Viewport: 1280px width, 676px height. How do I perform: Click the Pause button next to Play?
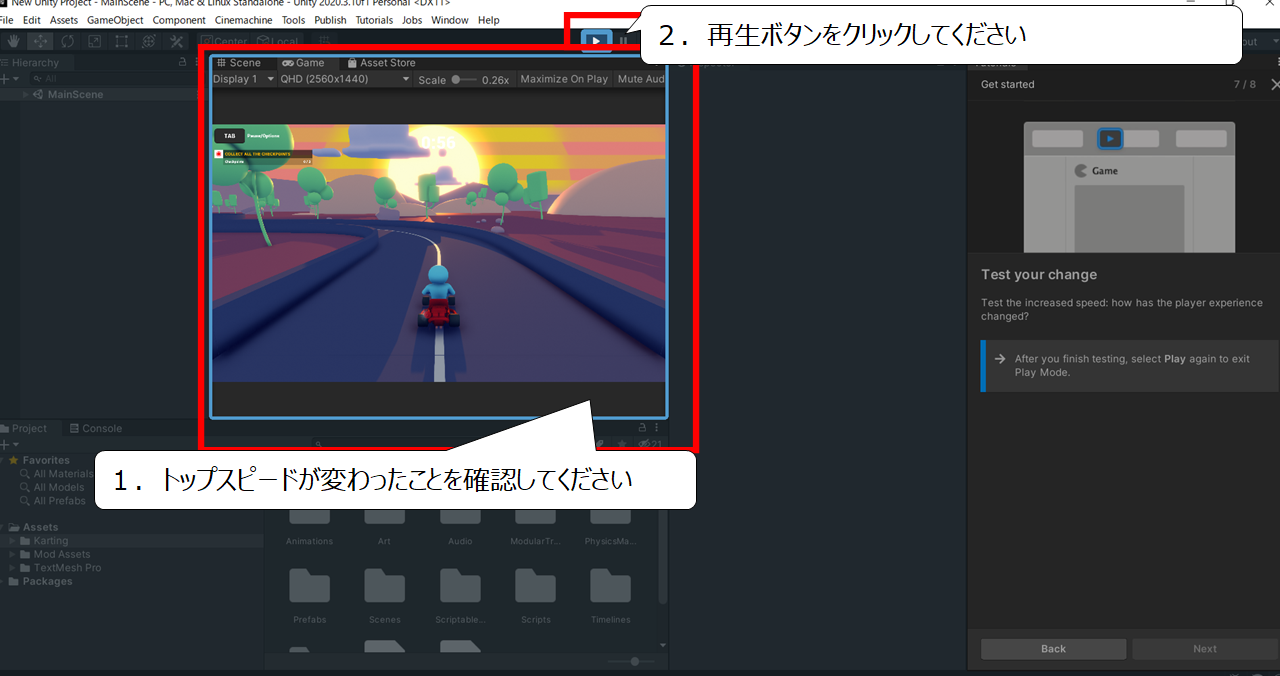coord(624,41)
